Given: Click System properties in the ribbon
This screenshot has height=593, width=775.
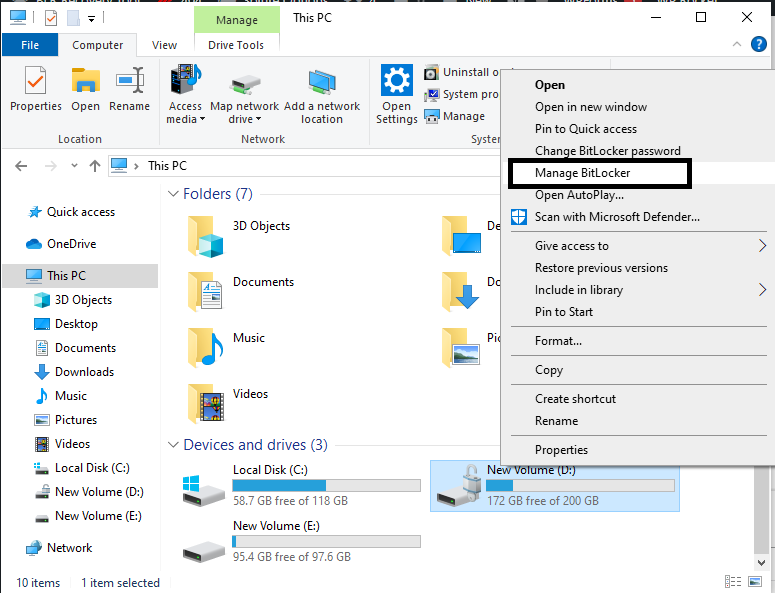Looking at the screenshot, I should pos(462,94).
